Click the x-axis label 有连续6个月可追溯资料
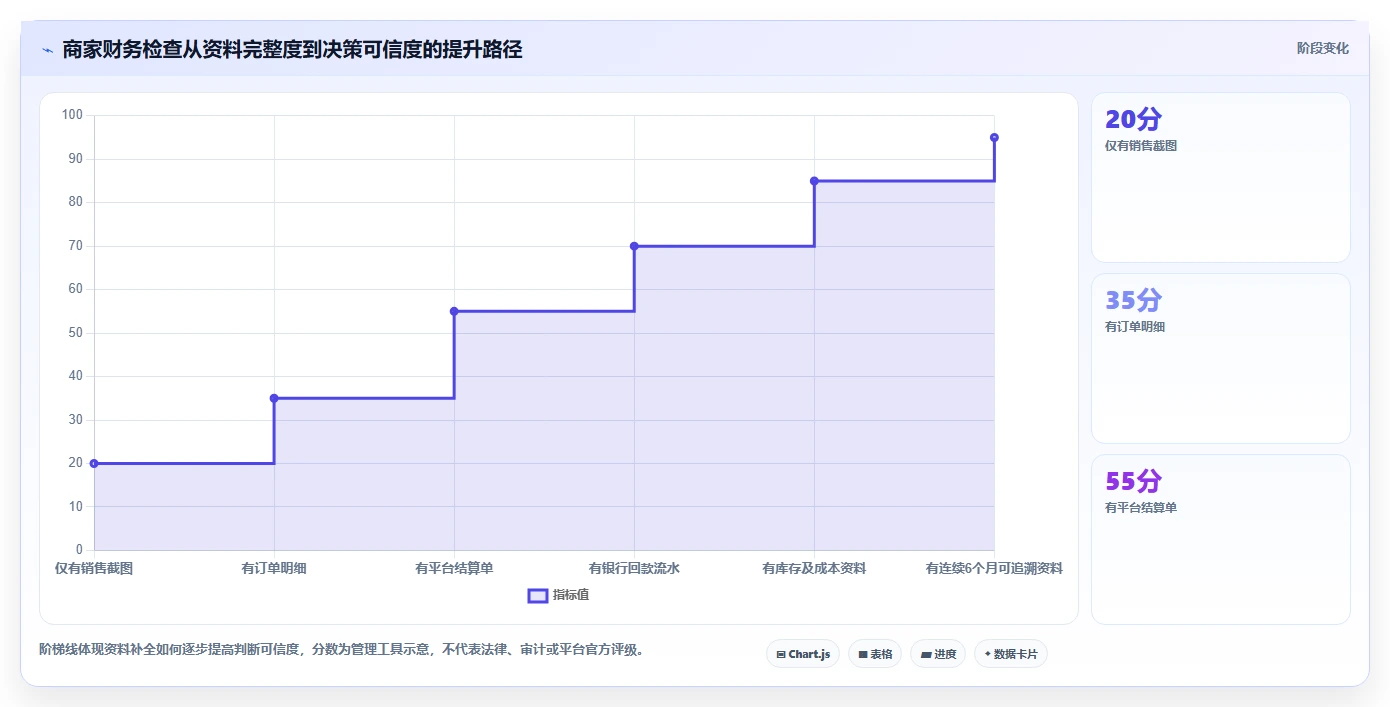Image resolution: width=1390 pixels, height=707 pixels. 994,568
